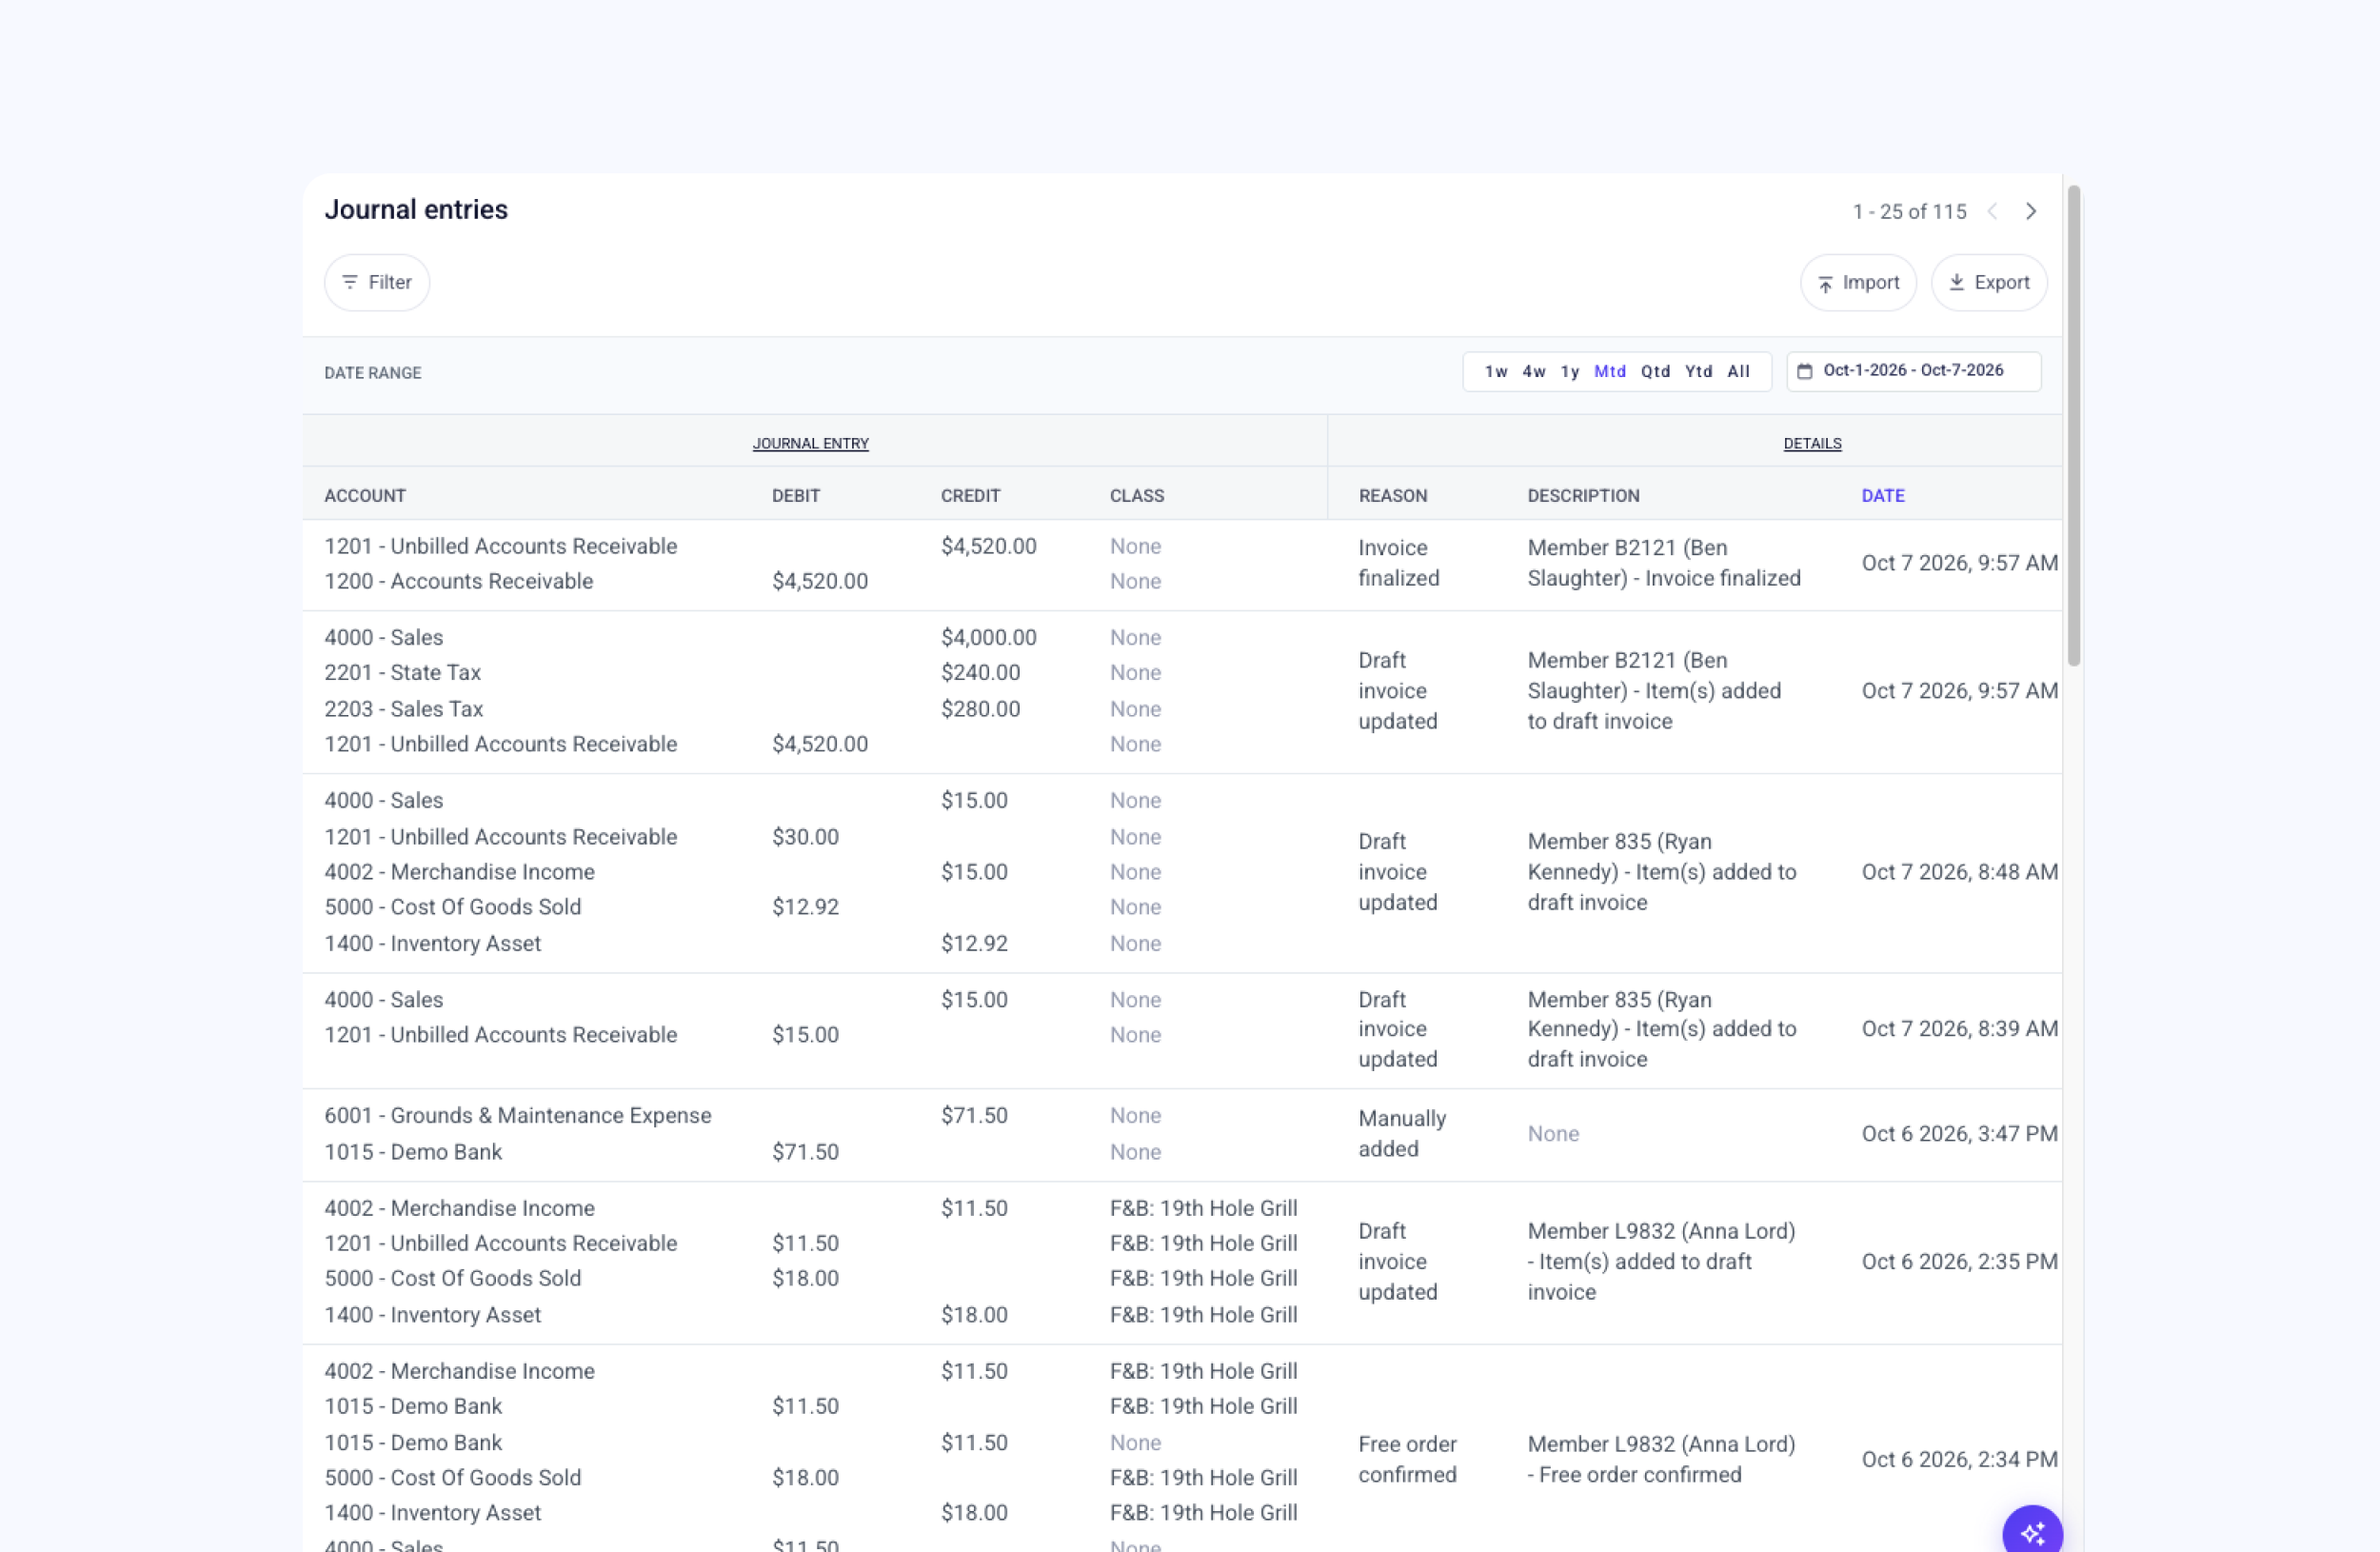The width and height of the screenshot is (2380, 1552).
Task: Select the Qtd date range
Action: coord(1655,372)
